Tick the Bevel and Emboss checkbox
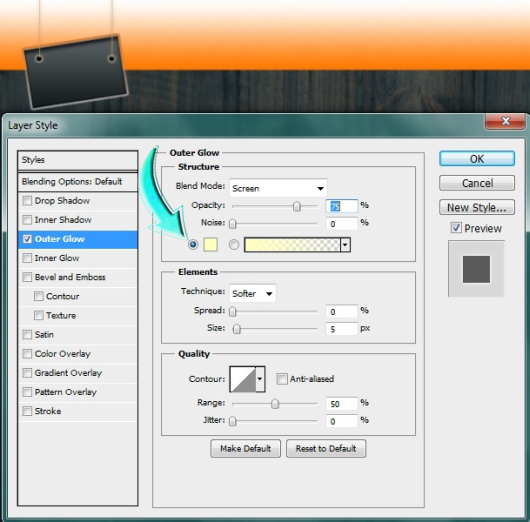Screen dimensions: 530x522 pos(27,277)
